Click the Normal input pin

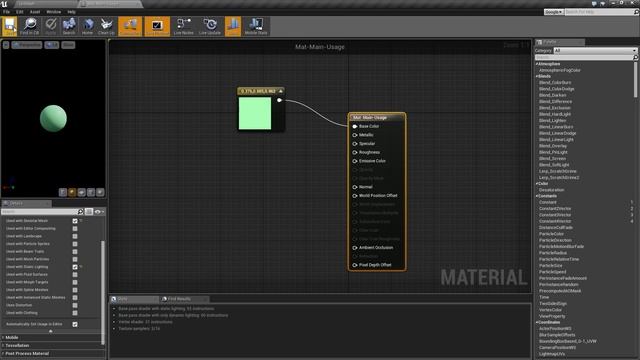tap(355, 187)
